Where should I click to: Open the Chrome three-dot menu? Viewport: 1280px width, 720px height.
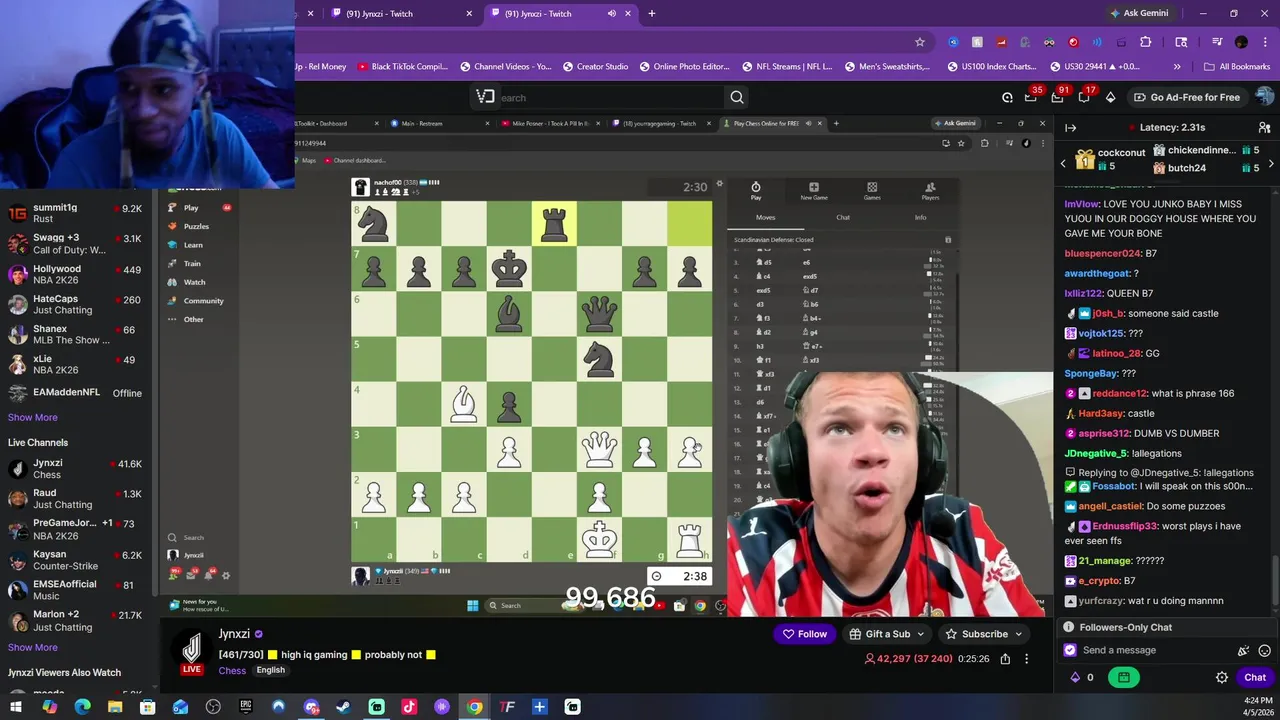coord(1266,42)
